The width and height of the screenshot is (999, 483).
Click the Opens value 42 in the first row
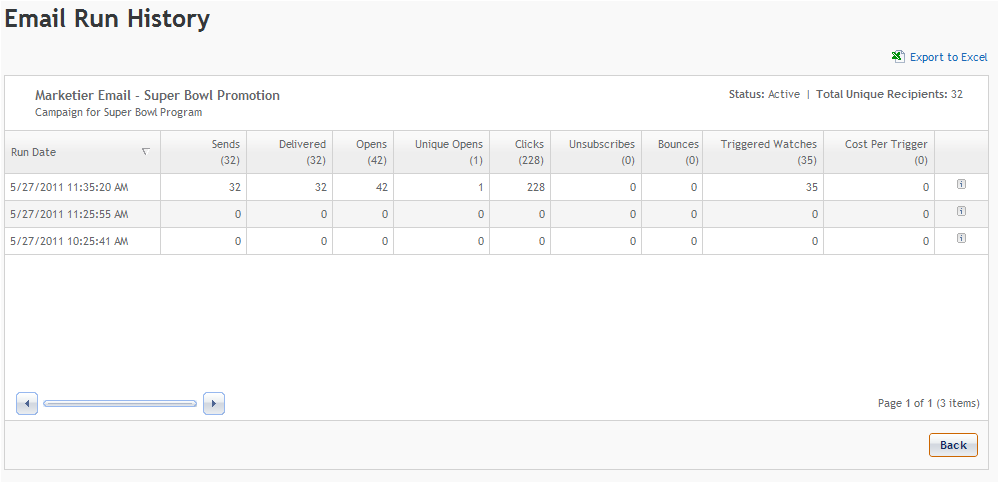tap(381, 187)
